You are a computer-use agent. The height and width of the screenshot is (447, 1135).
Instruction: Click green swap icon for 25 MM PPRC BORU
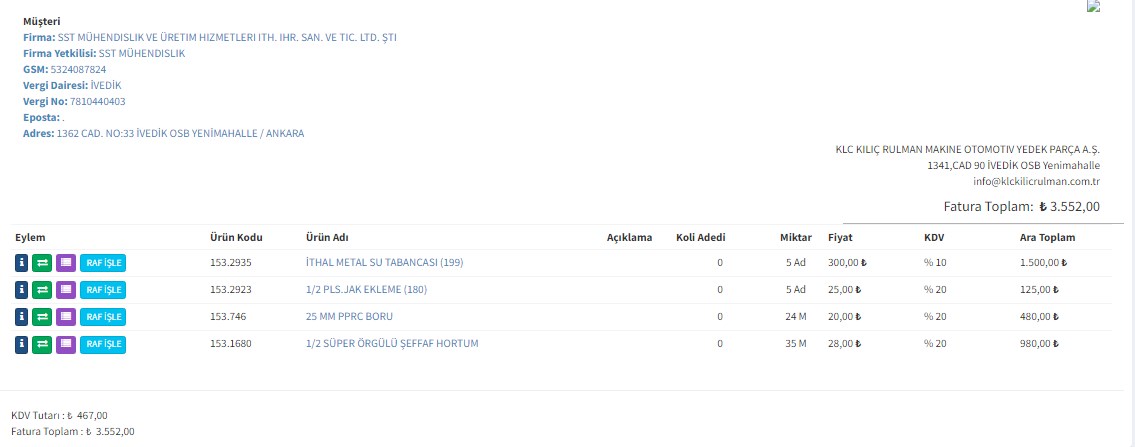point(43,317)
